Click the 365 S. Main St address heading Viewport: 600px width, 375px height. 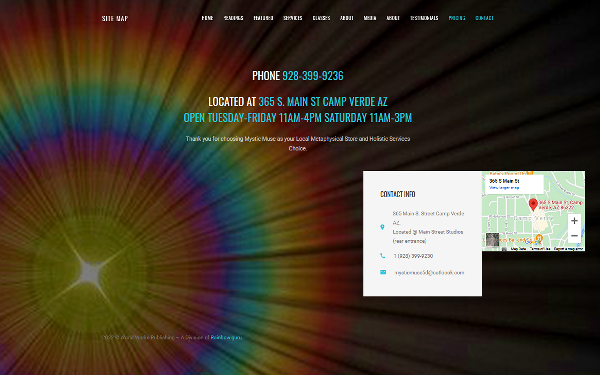pyautogui.click(x=323, y=101)
